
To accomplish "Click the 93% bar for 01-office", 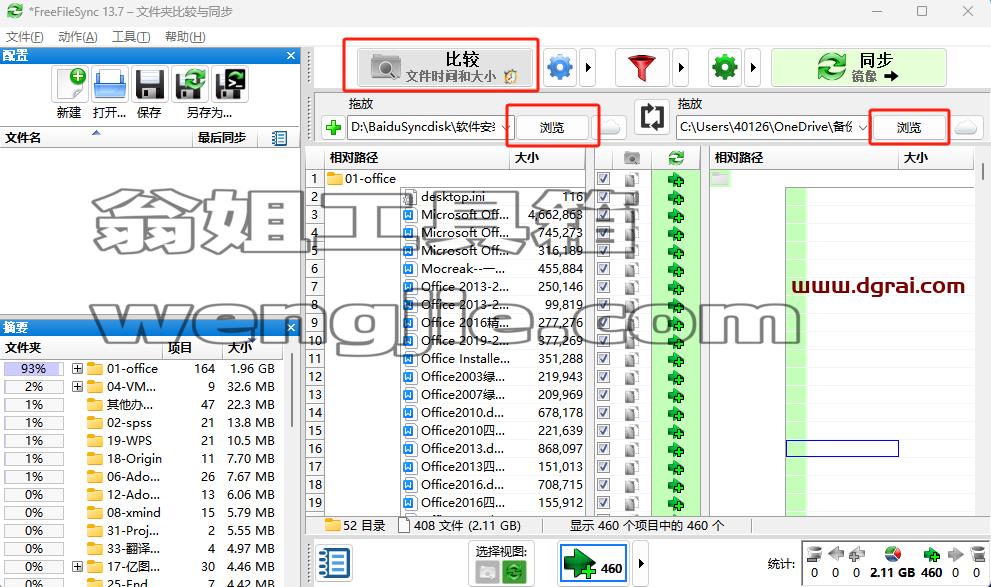I will pos(33,368).
